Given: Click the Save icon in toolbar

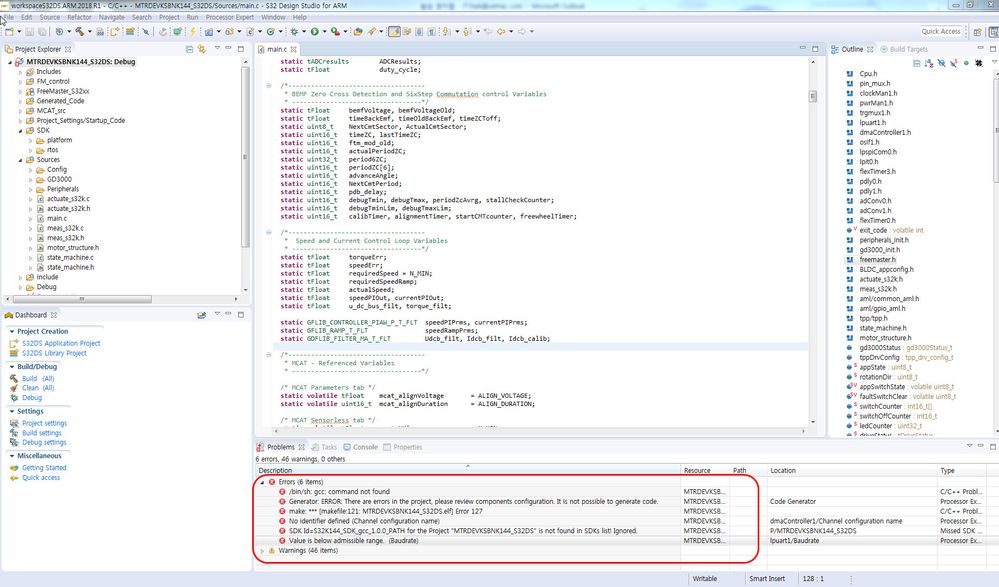Looking at the screenshot, I should tap(29, 31).
